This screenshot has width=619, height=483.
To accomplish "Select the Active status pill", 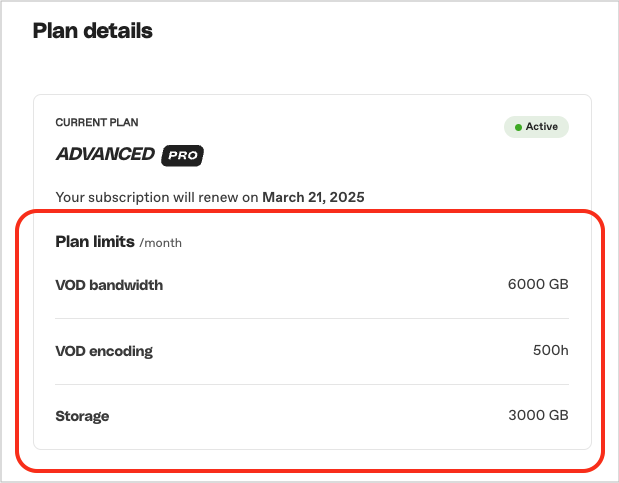I will coord(536,127).
